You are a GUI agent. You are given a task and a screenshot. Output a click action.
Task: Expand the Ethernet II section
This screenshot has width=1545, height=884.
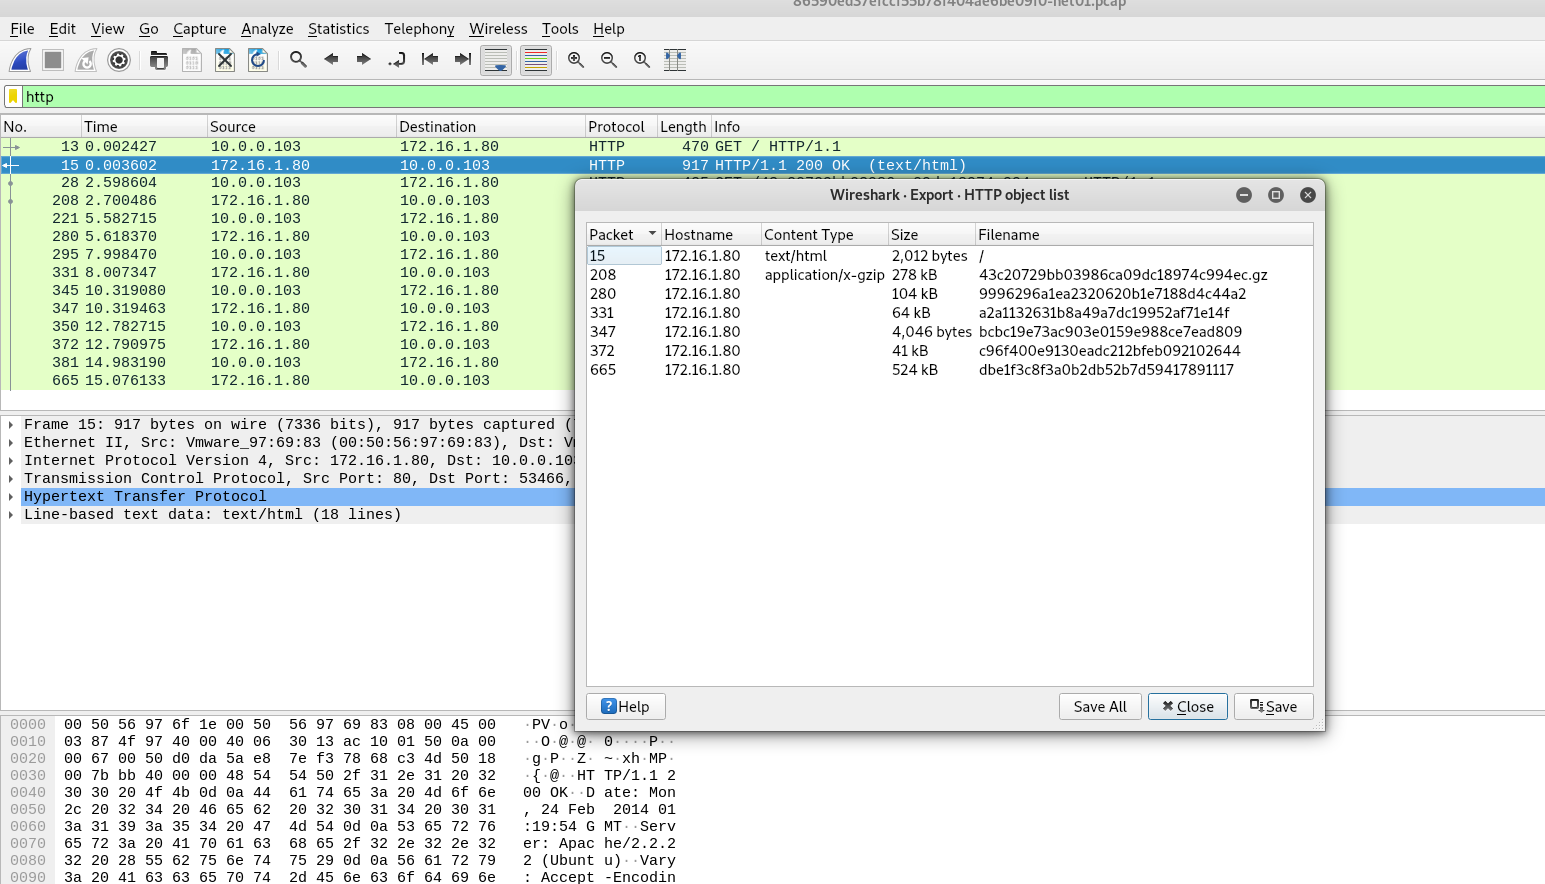point(11,443)
